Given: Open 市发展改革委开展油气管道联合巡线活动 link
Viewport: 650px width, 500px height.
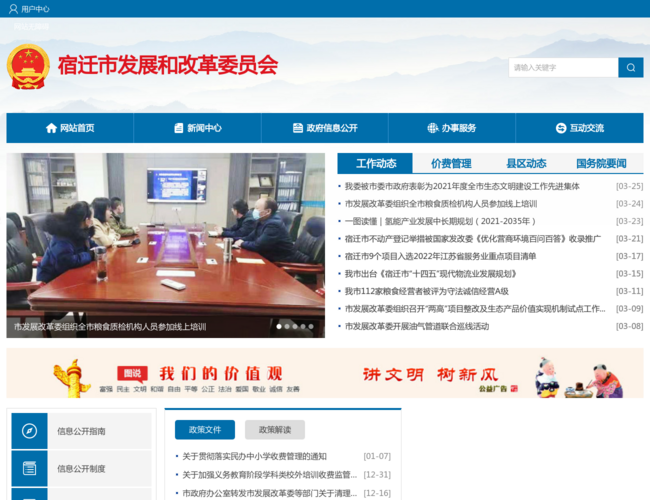Looking at the screenshot, I should pyautogui.click(x=417, y=326).
